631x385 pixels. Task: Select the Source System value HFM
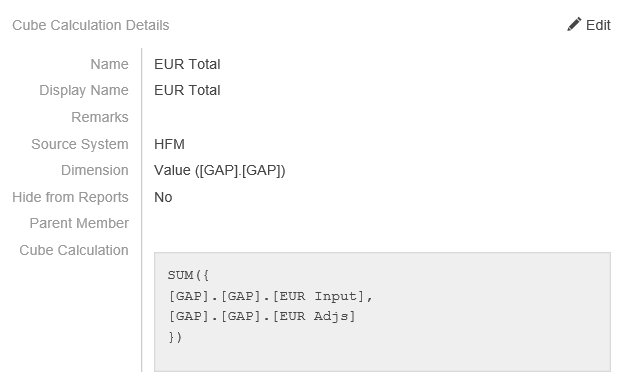click(x=169, y=144)
